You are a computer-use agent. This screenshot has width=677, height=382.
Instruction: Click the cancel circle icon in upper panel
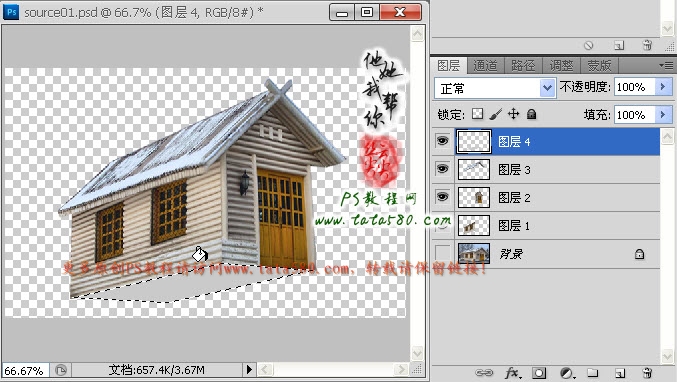pyautogui.click(x=588, y=45)
